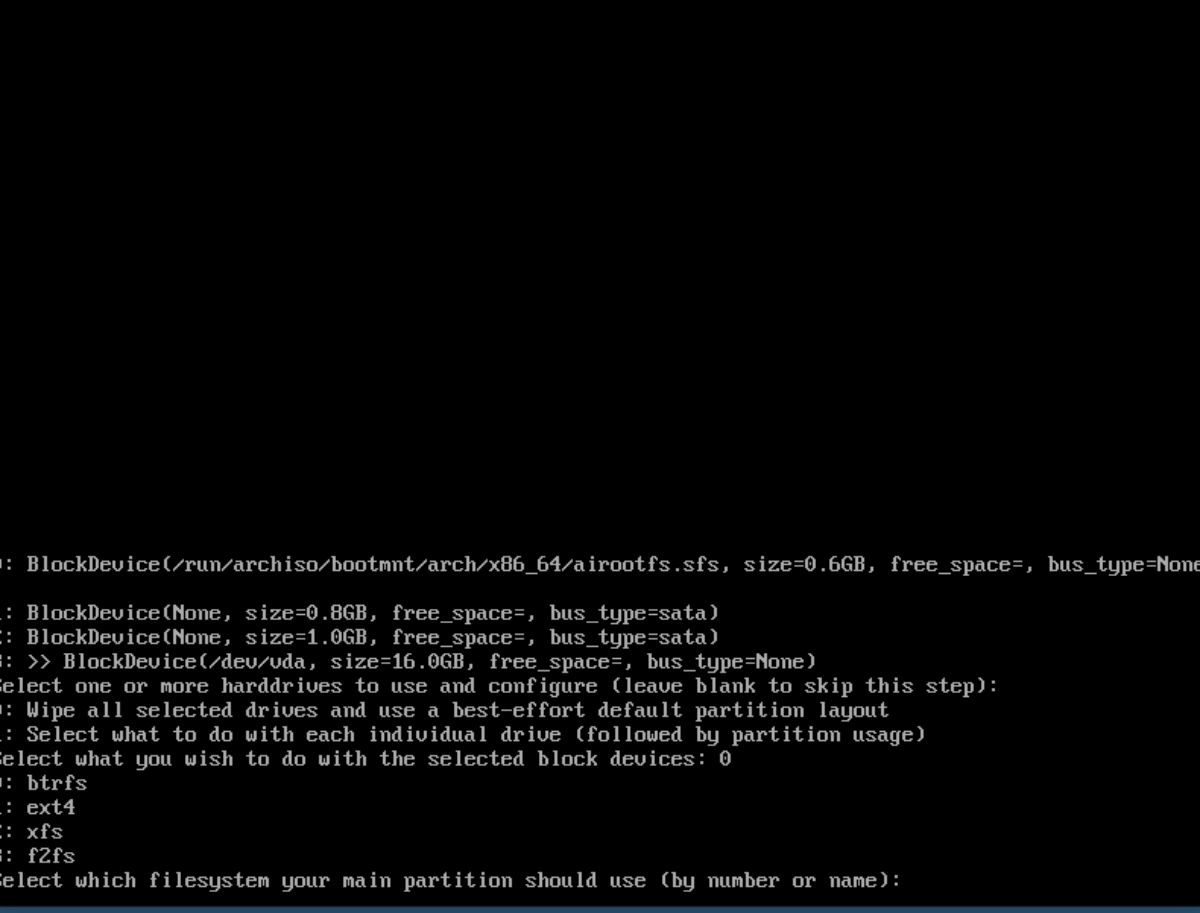Click the btrfs filesystem option
Screen dimensions: 1200x913
coord(44,783)
